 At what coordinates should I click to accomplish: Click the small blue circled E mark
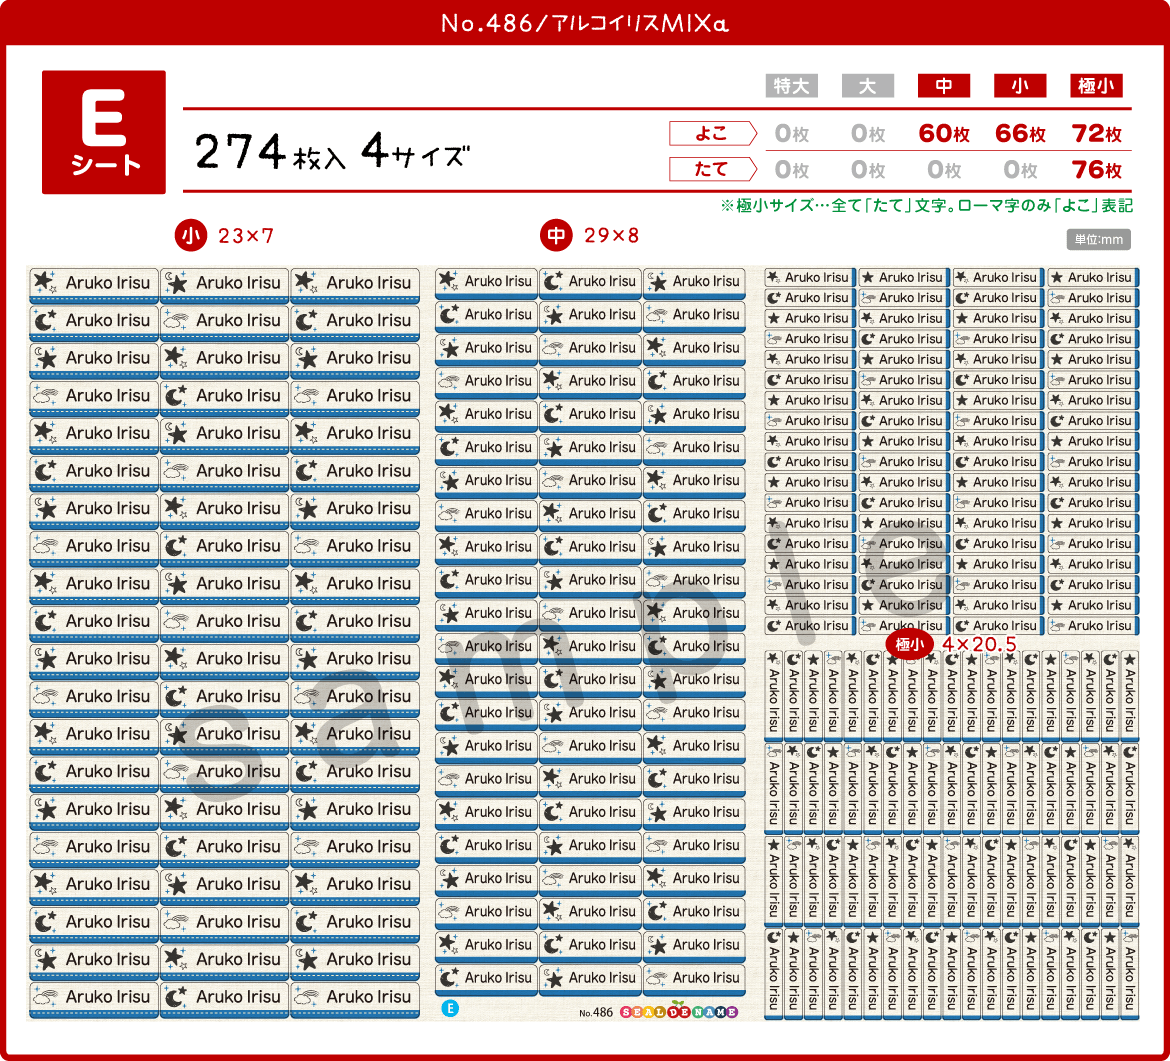pyautogui.click(x=450, y=1009)
